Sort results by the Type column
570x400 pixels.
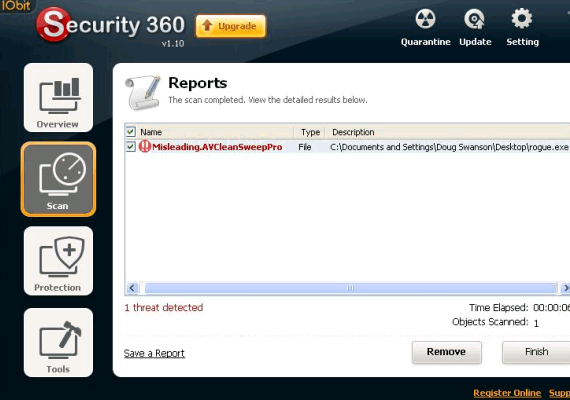[x=309, y=132]
